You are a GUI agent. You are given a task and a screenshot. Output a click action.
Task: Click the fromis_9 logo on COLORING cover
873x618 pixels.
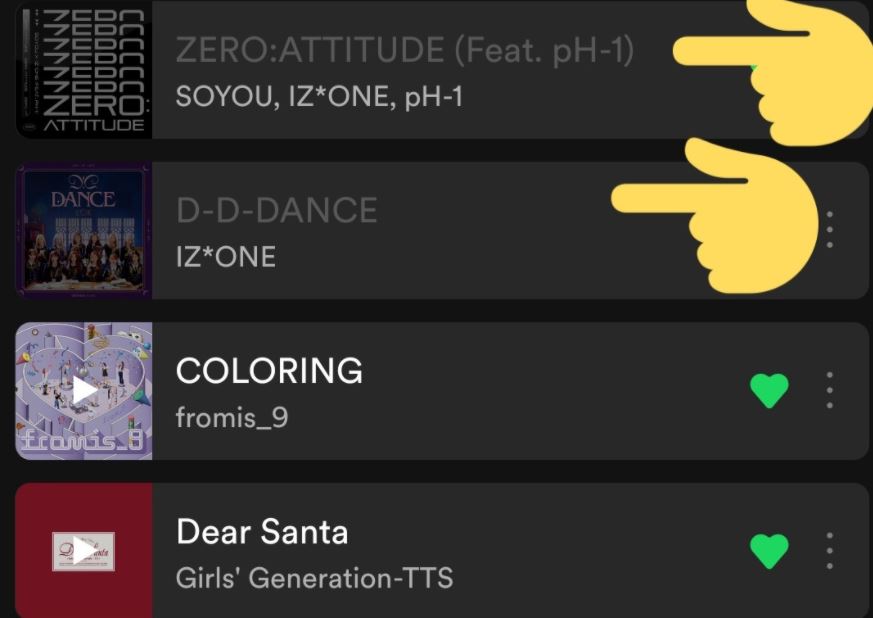pyautogui.click(x=82, y=441)
